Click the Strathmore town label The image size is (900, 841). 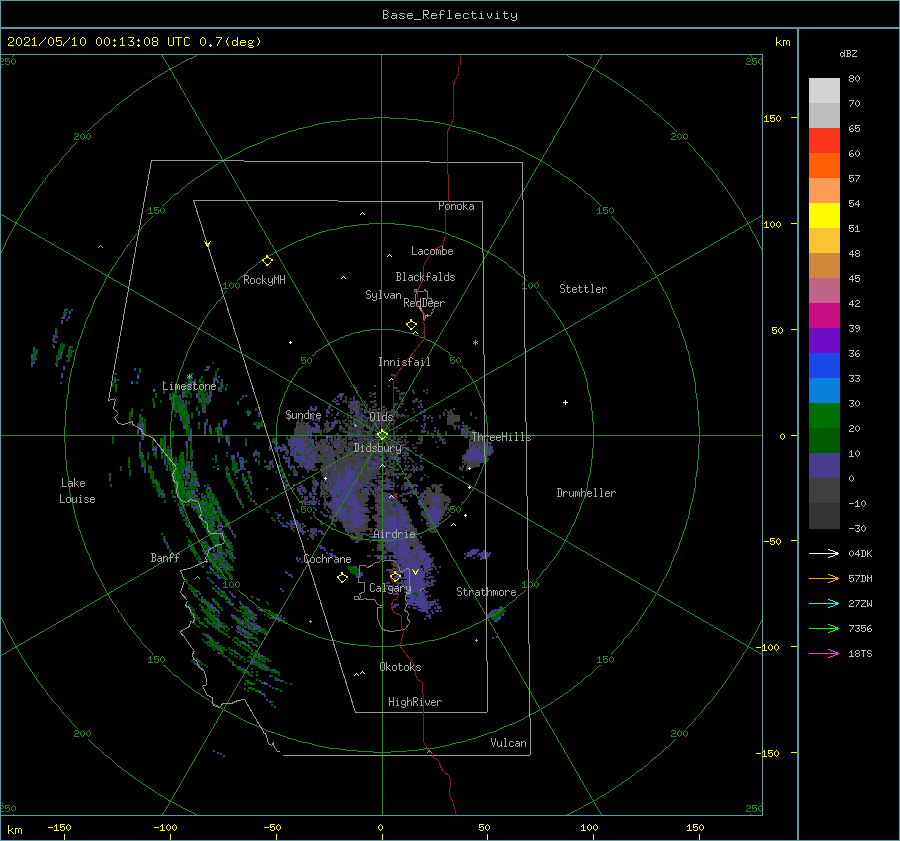[x=486, y=592]
